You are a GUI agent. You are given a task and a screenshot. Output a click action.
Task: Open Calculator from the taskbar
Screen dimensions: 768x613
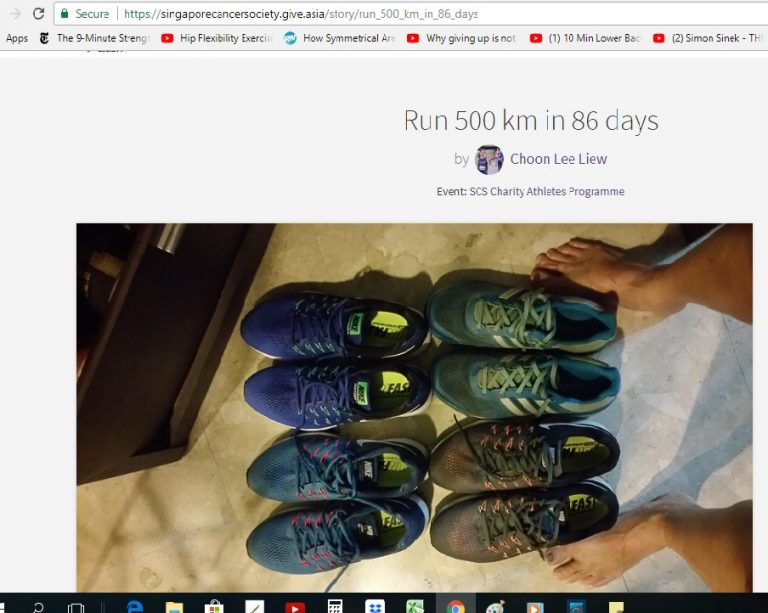click(335, 607)
